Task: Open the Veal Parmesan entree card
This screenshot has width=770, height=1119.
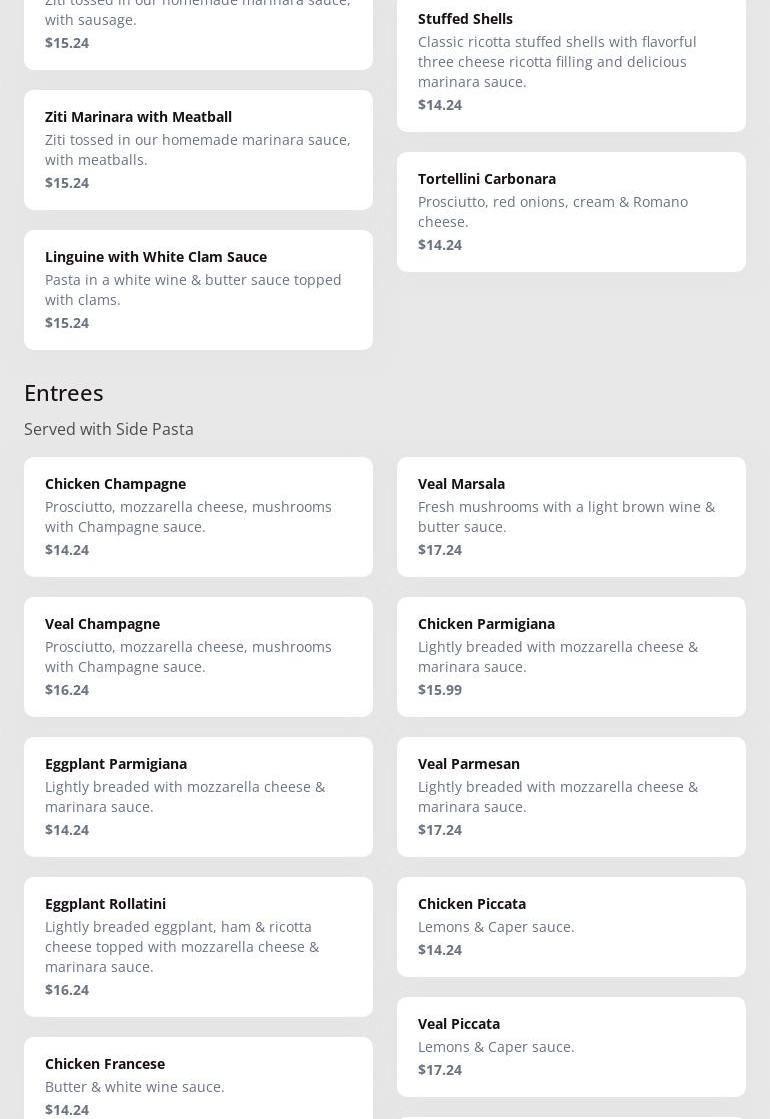Action: pyautogui.click(x=571, y=797)
